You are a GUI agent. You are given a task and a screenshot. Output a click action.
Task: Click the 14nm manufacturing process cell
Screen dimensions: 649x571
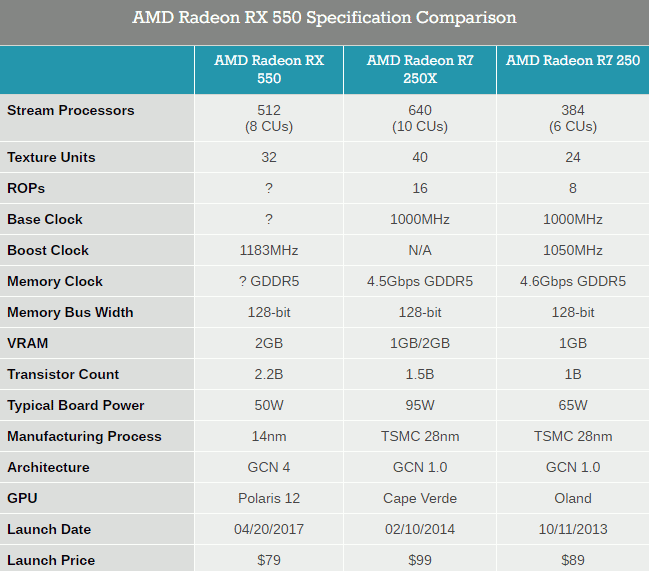coord(269,437)
